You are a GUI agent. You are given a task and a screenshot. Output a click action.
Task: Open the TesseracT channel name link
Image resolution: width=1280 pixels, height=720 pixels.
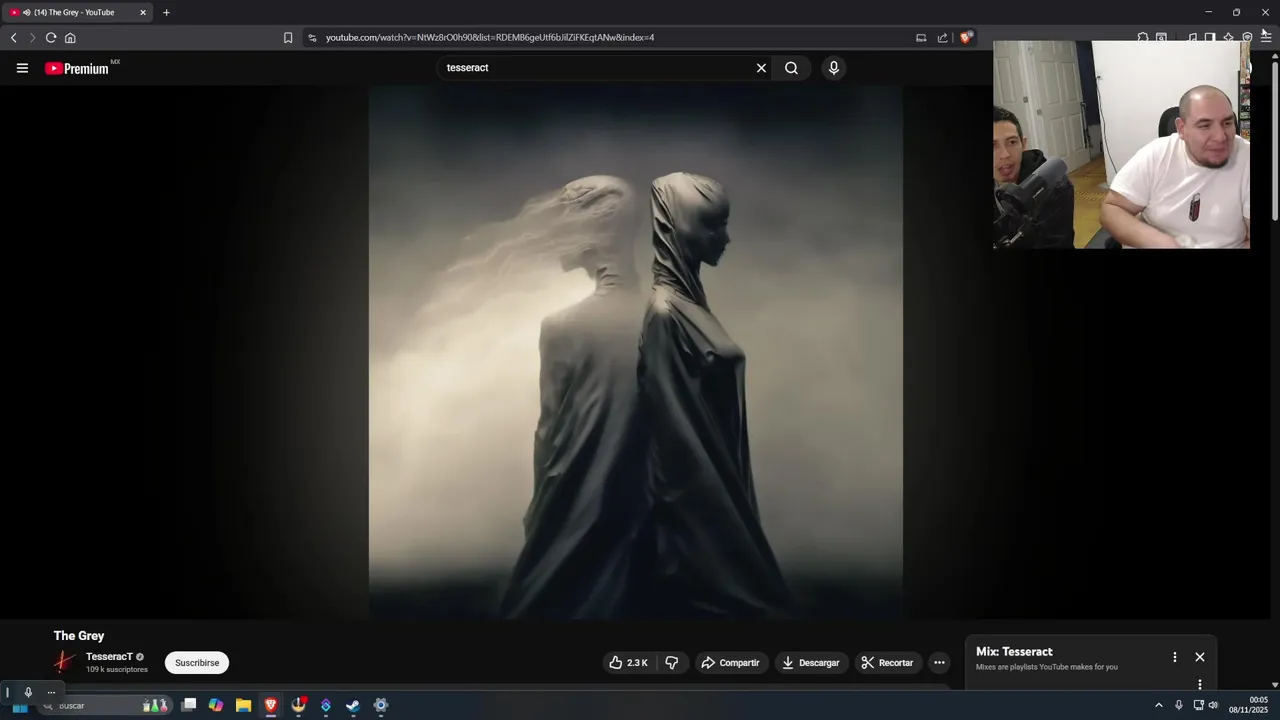[109, 657]
